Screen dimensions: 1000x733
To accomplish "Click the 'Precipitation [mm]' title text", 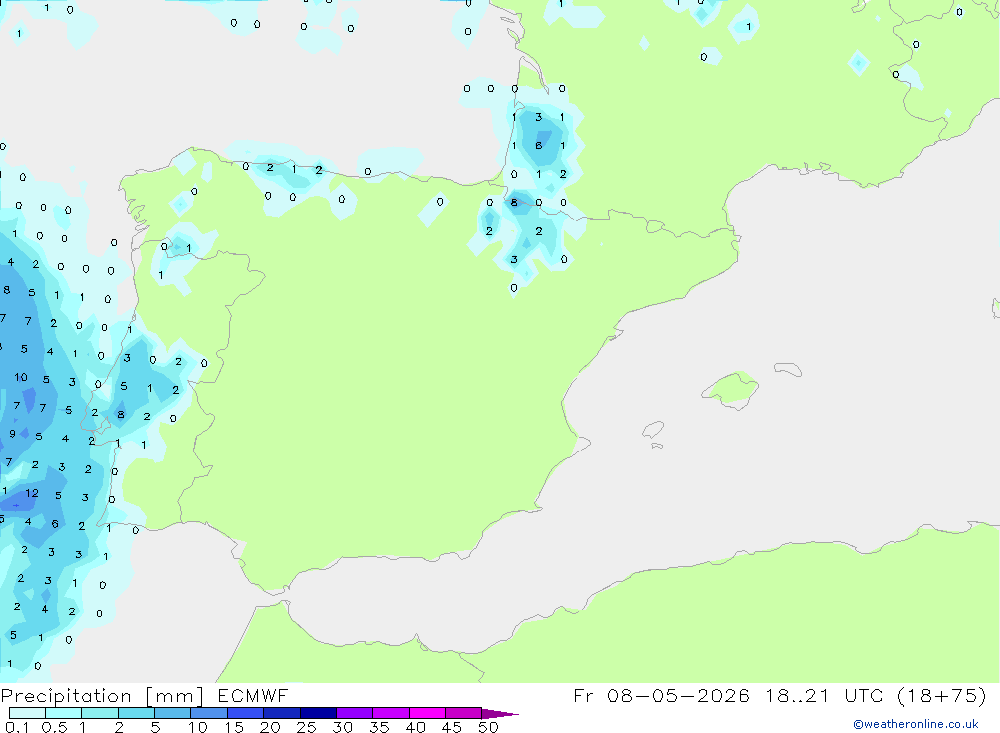I will [x=102, y=696].
